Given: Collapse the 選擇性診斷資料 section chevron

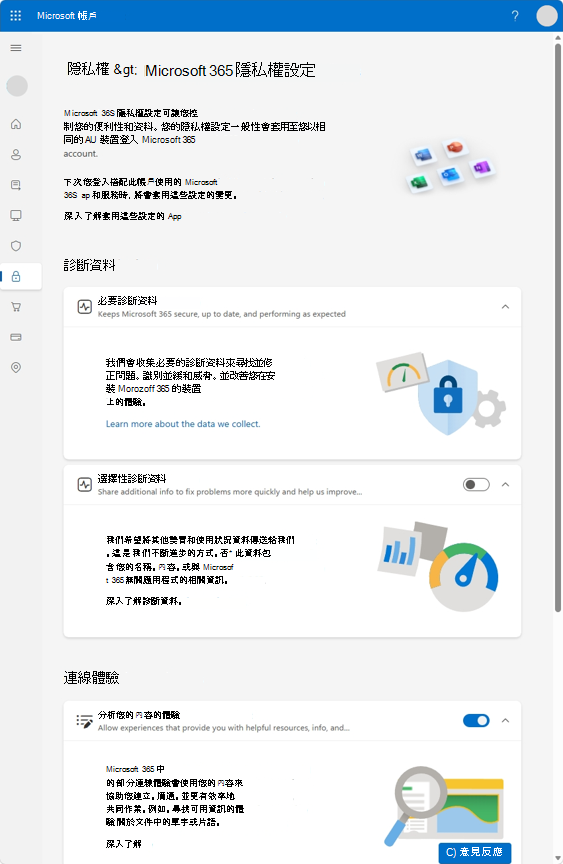Looking at the screenshot, I should 505,485.
